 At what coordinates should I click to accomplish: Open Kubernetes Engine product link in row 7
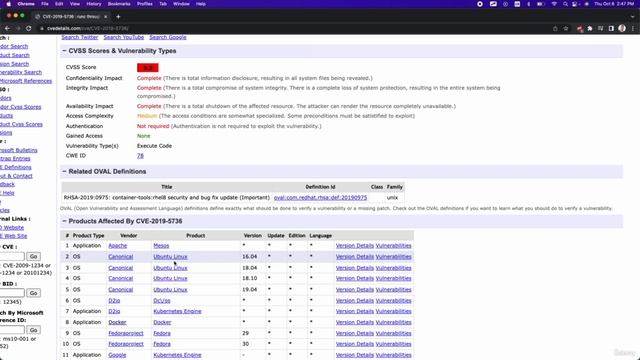[177, 311]
